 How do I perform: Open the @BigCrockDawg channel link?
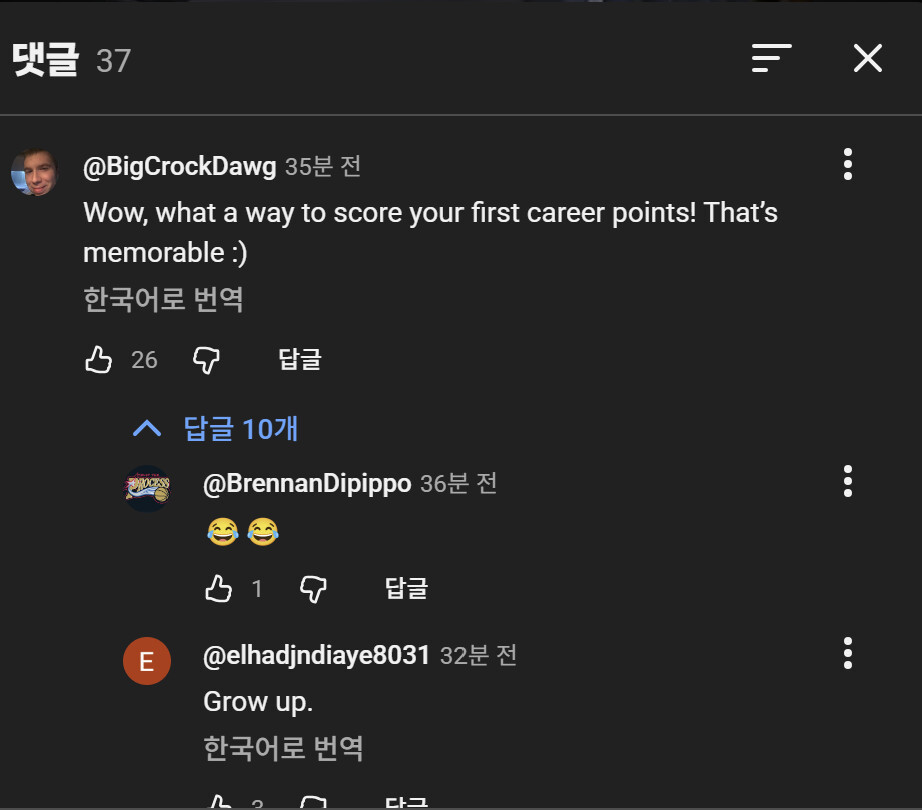180,167
